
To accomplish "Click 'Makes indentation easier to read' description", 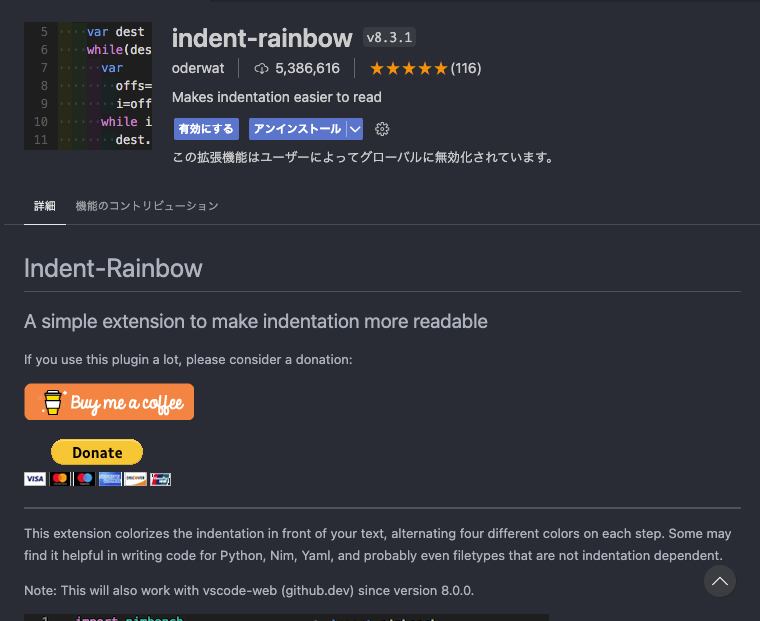I will tap(277, 97).
